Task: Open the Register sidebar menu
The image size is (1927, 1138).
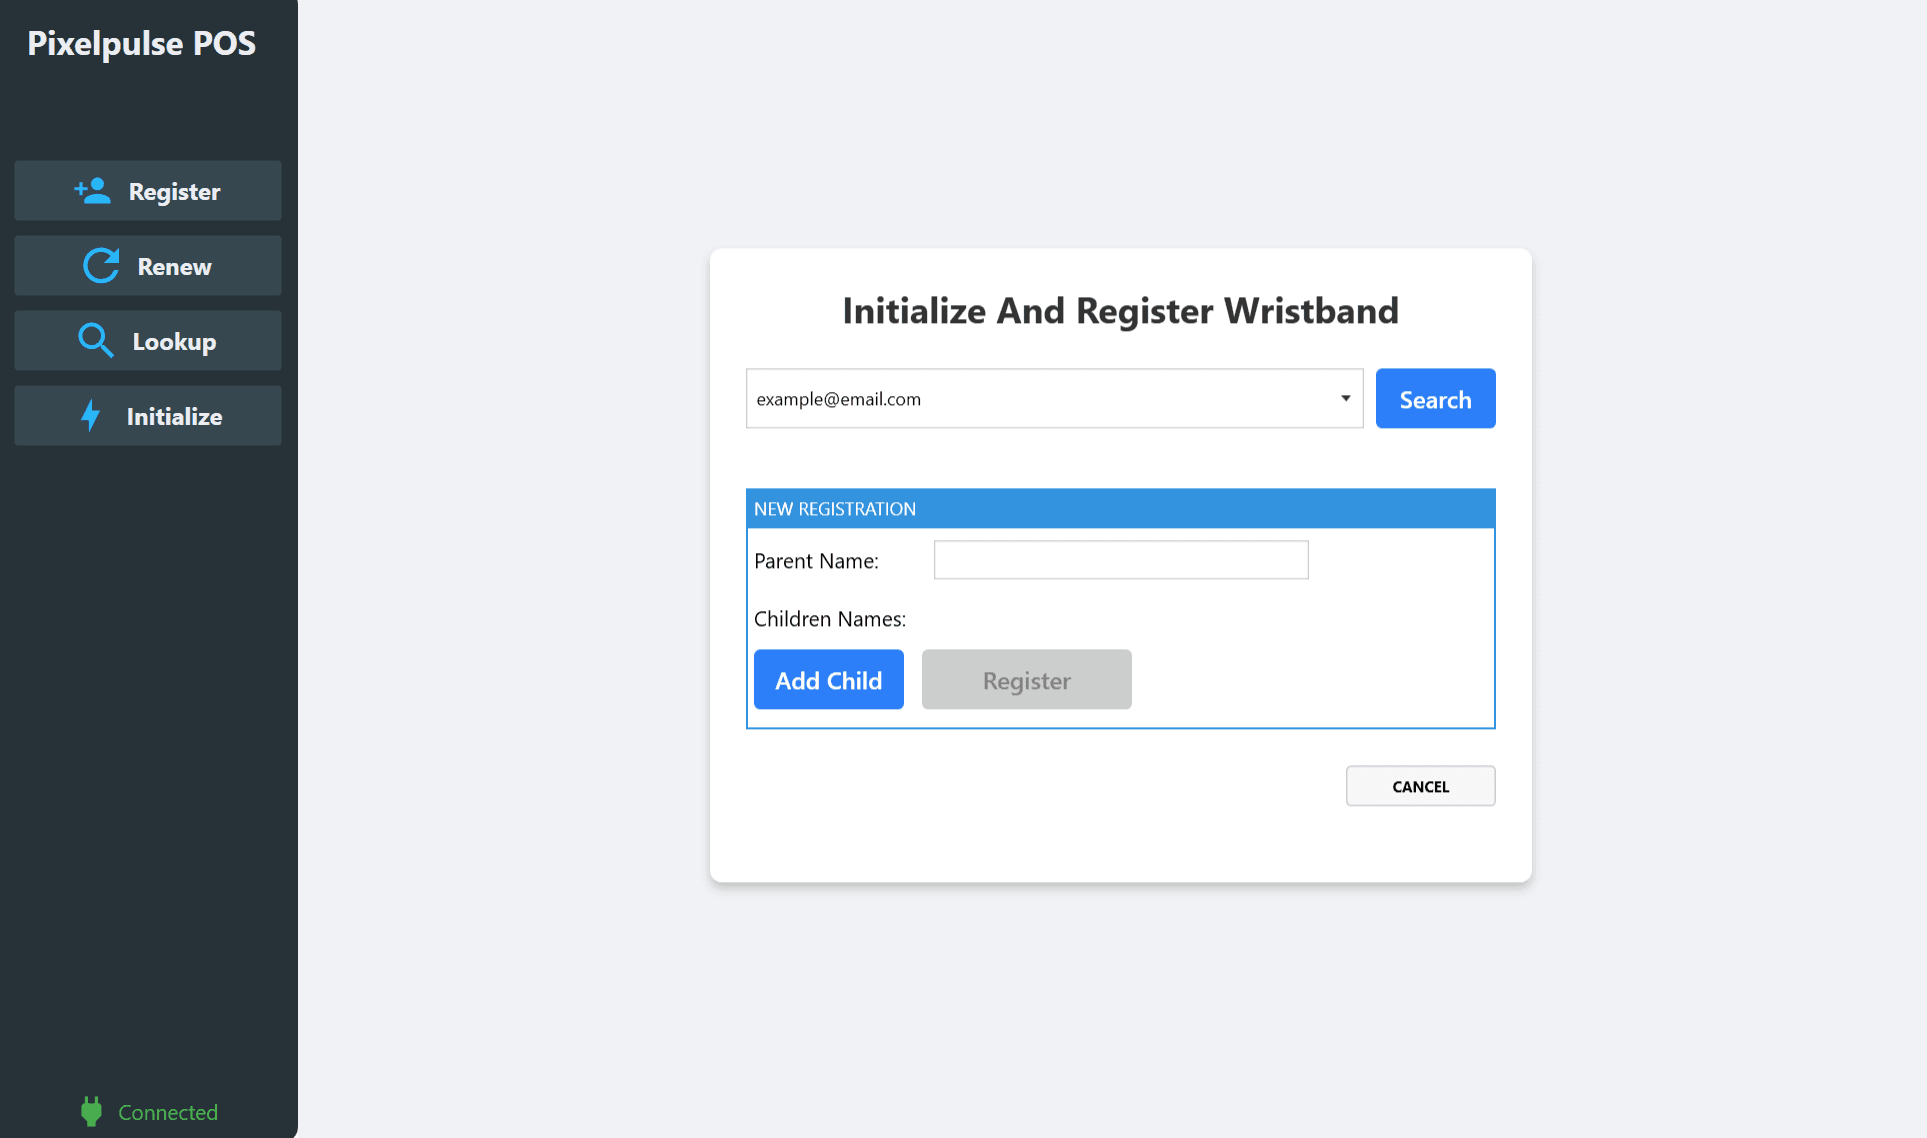Action: [x=148, y=191]
